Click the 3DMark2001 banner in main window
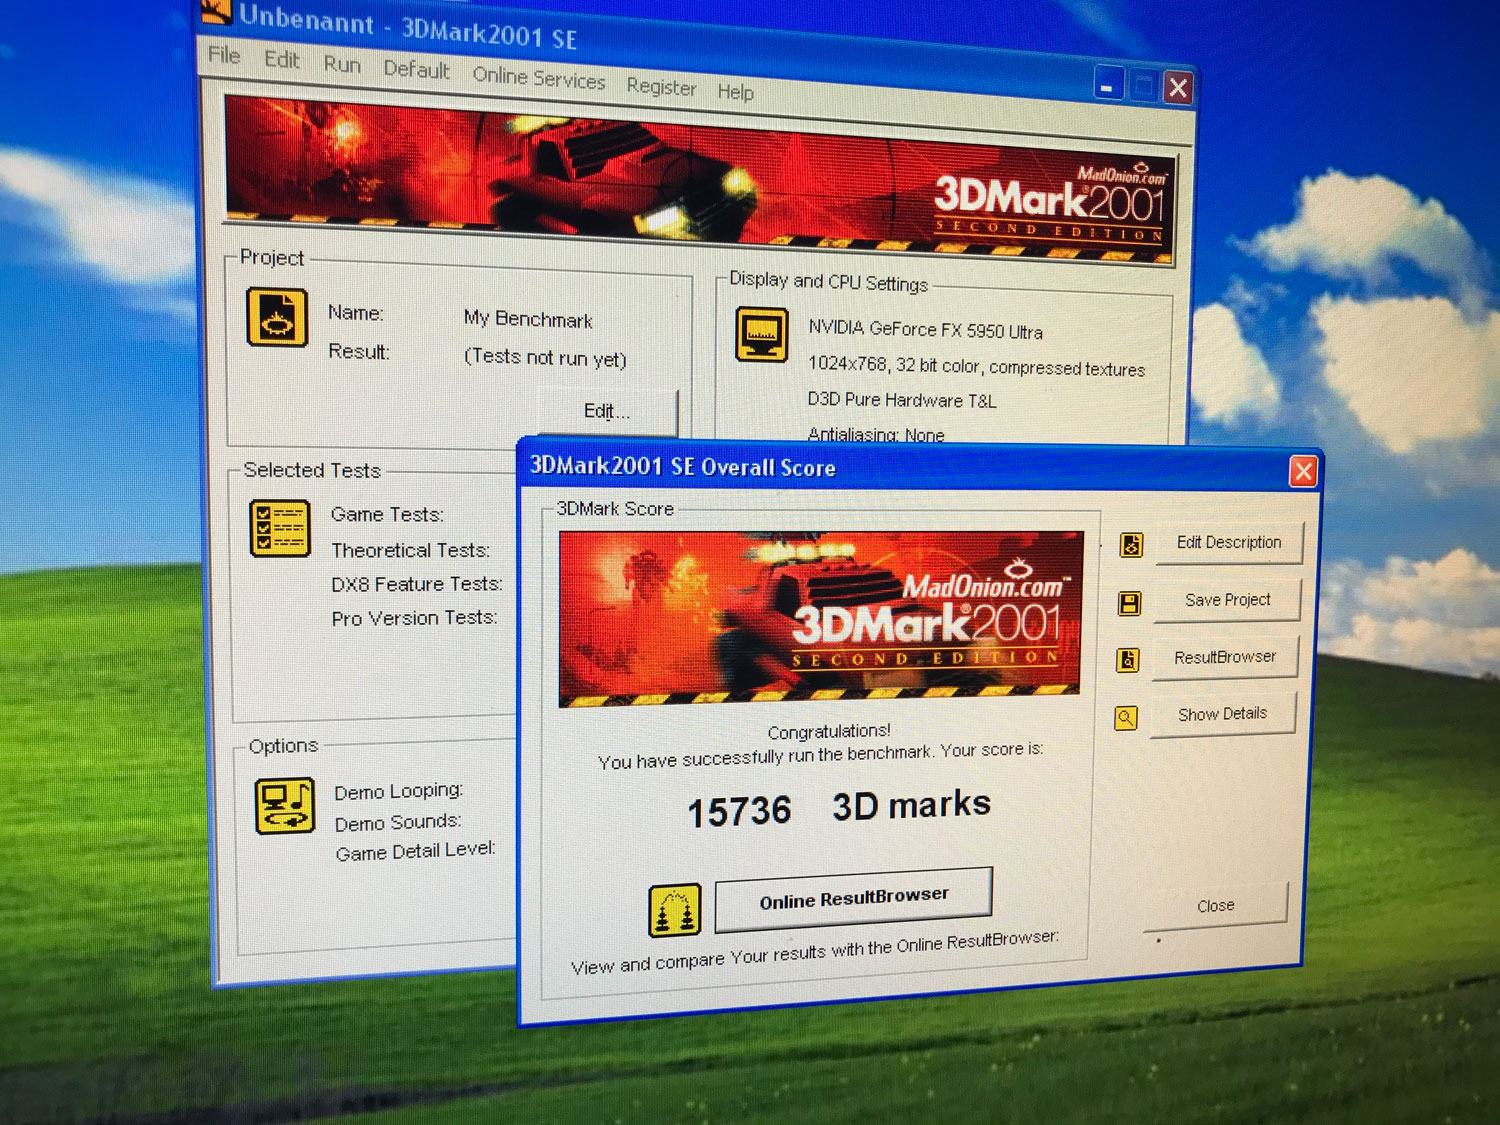The height and width of the screenshot is (1125, 1500). [699, 180]
